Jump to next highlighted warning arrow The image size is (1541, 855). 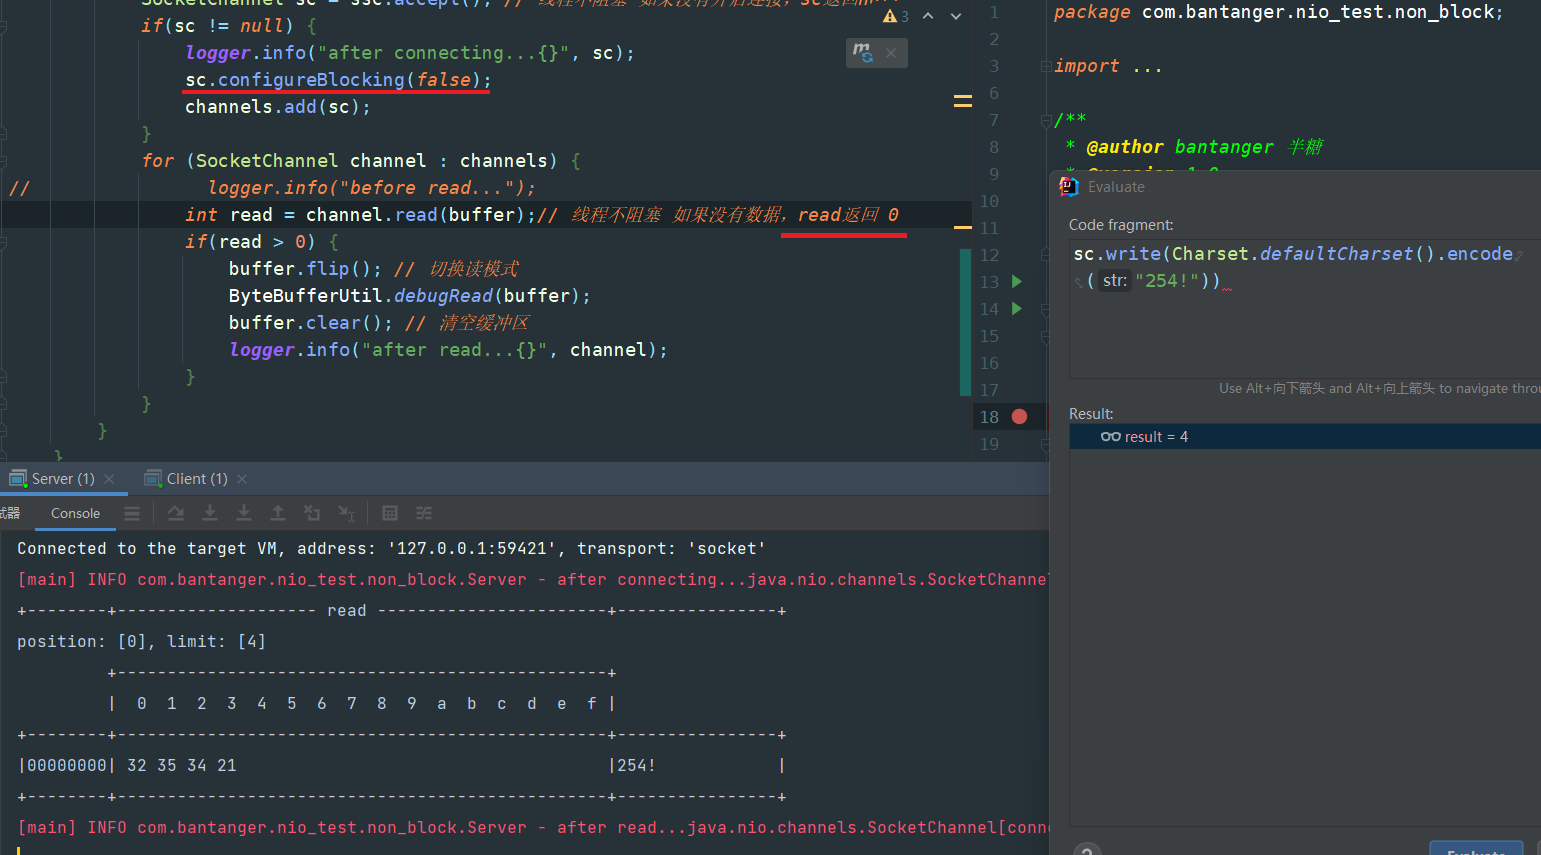click(x=956, y=16)
